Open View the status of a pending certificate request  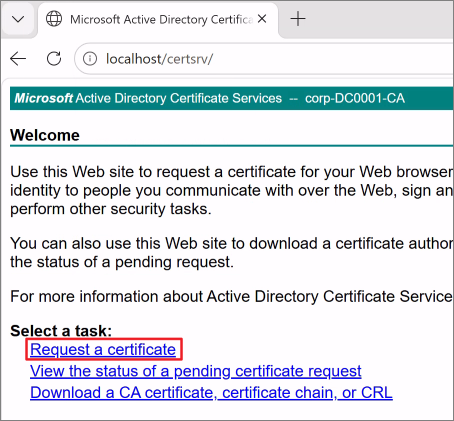coord(196,371)
